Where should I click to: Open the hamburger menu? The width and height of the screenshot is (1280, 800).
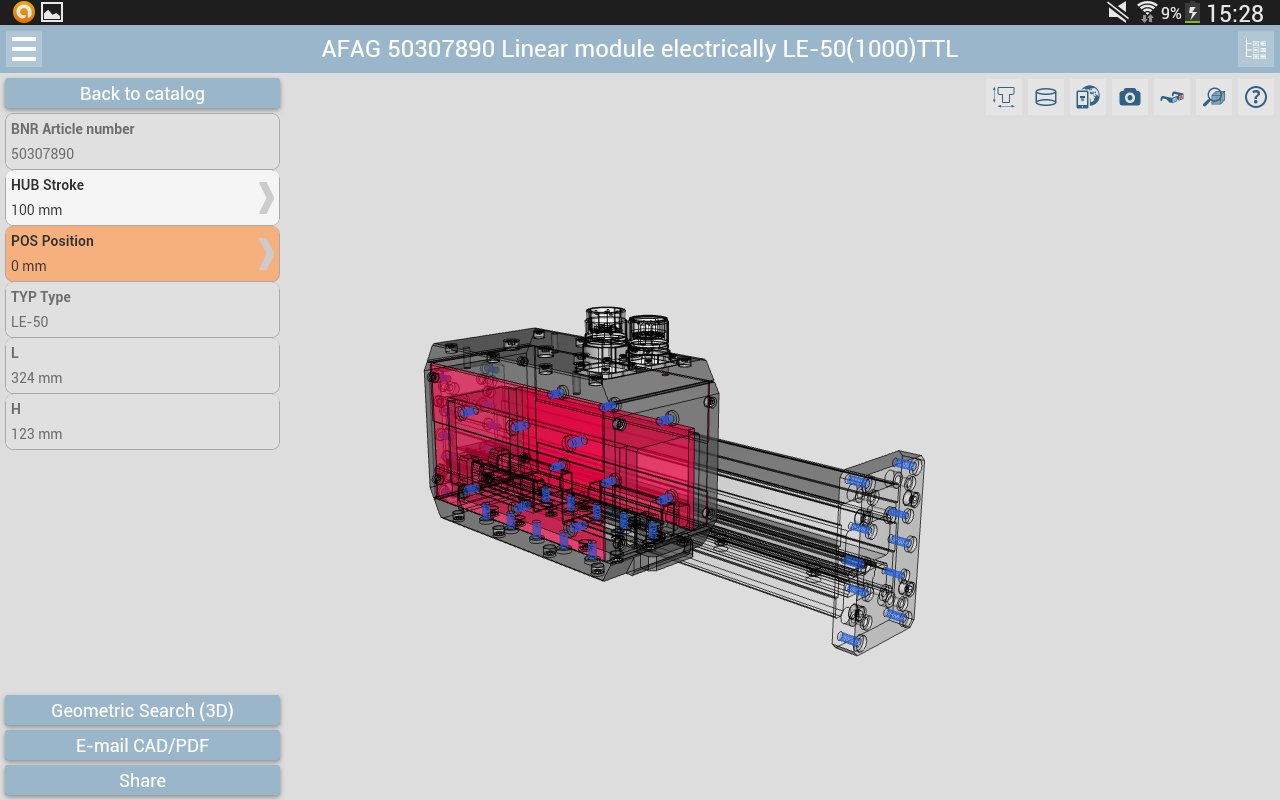pos(24,48)
